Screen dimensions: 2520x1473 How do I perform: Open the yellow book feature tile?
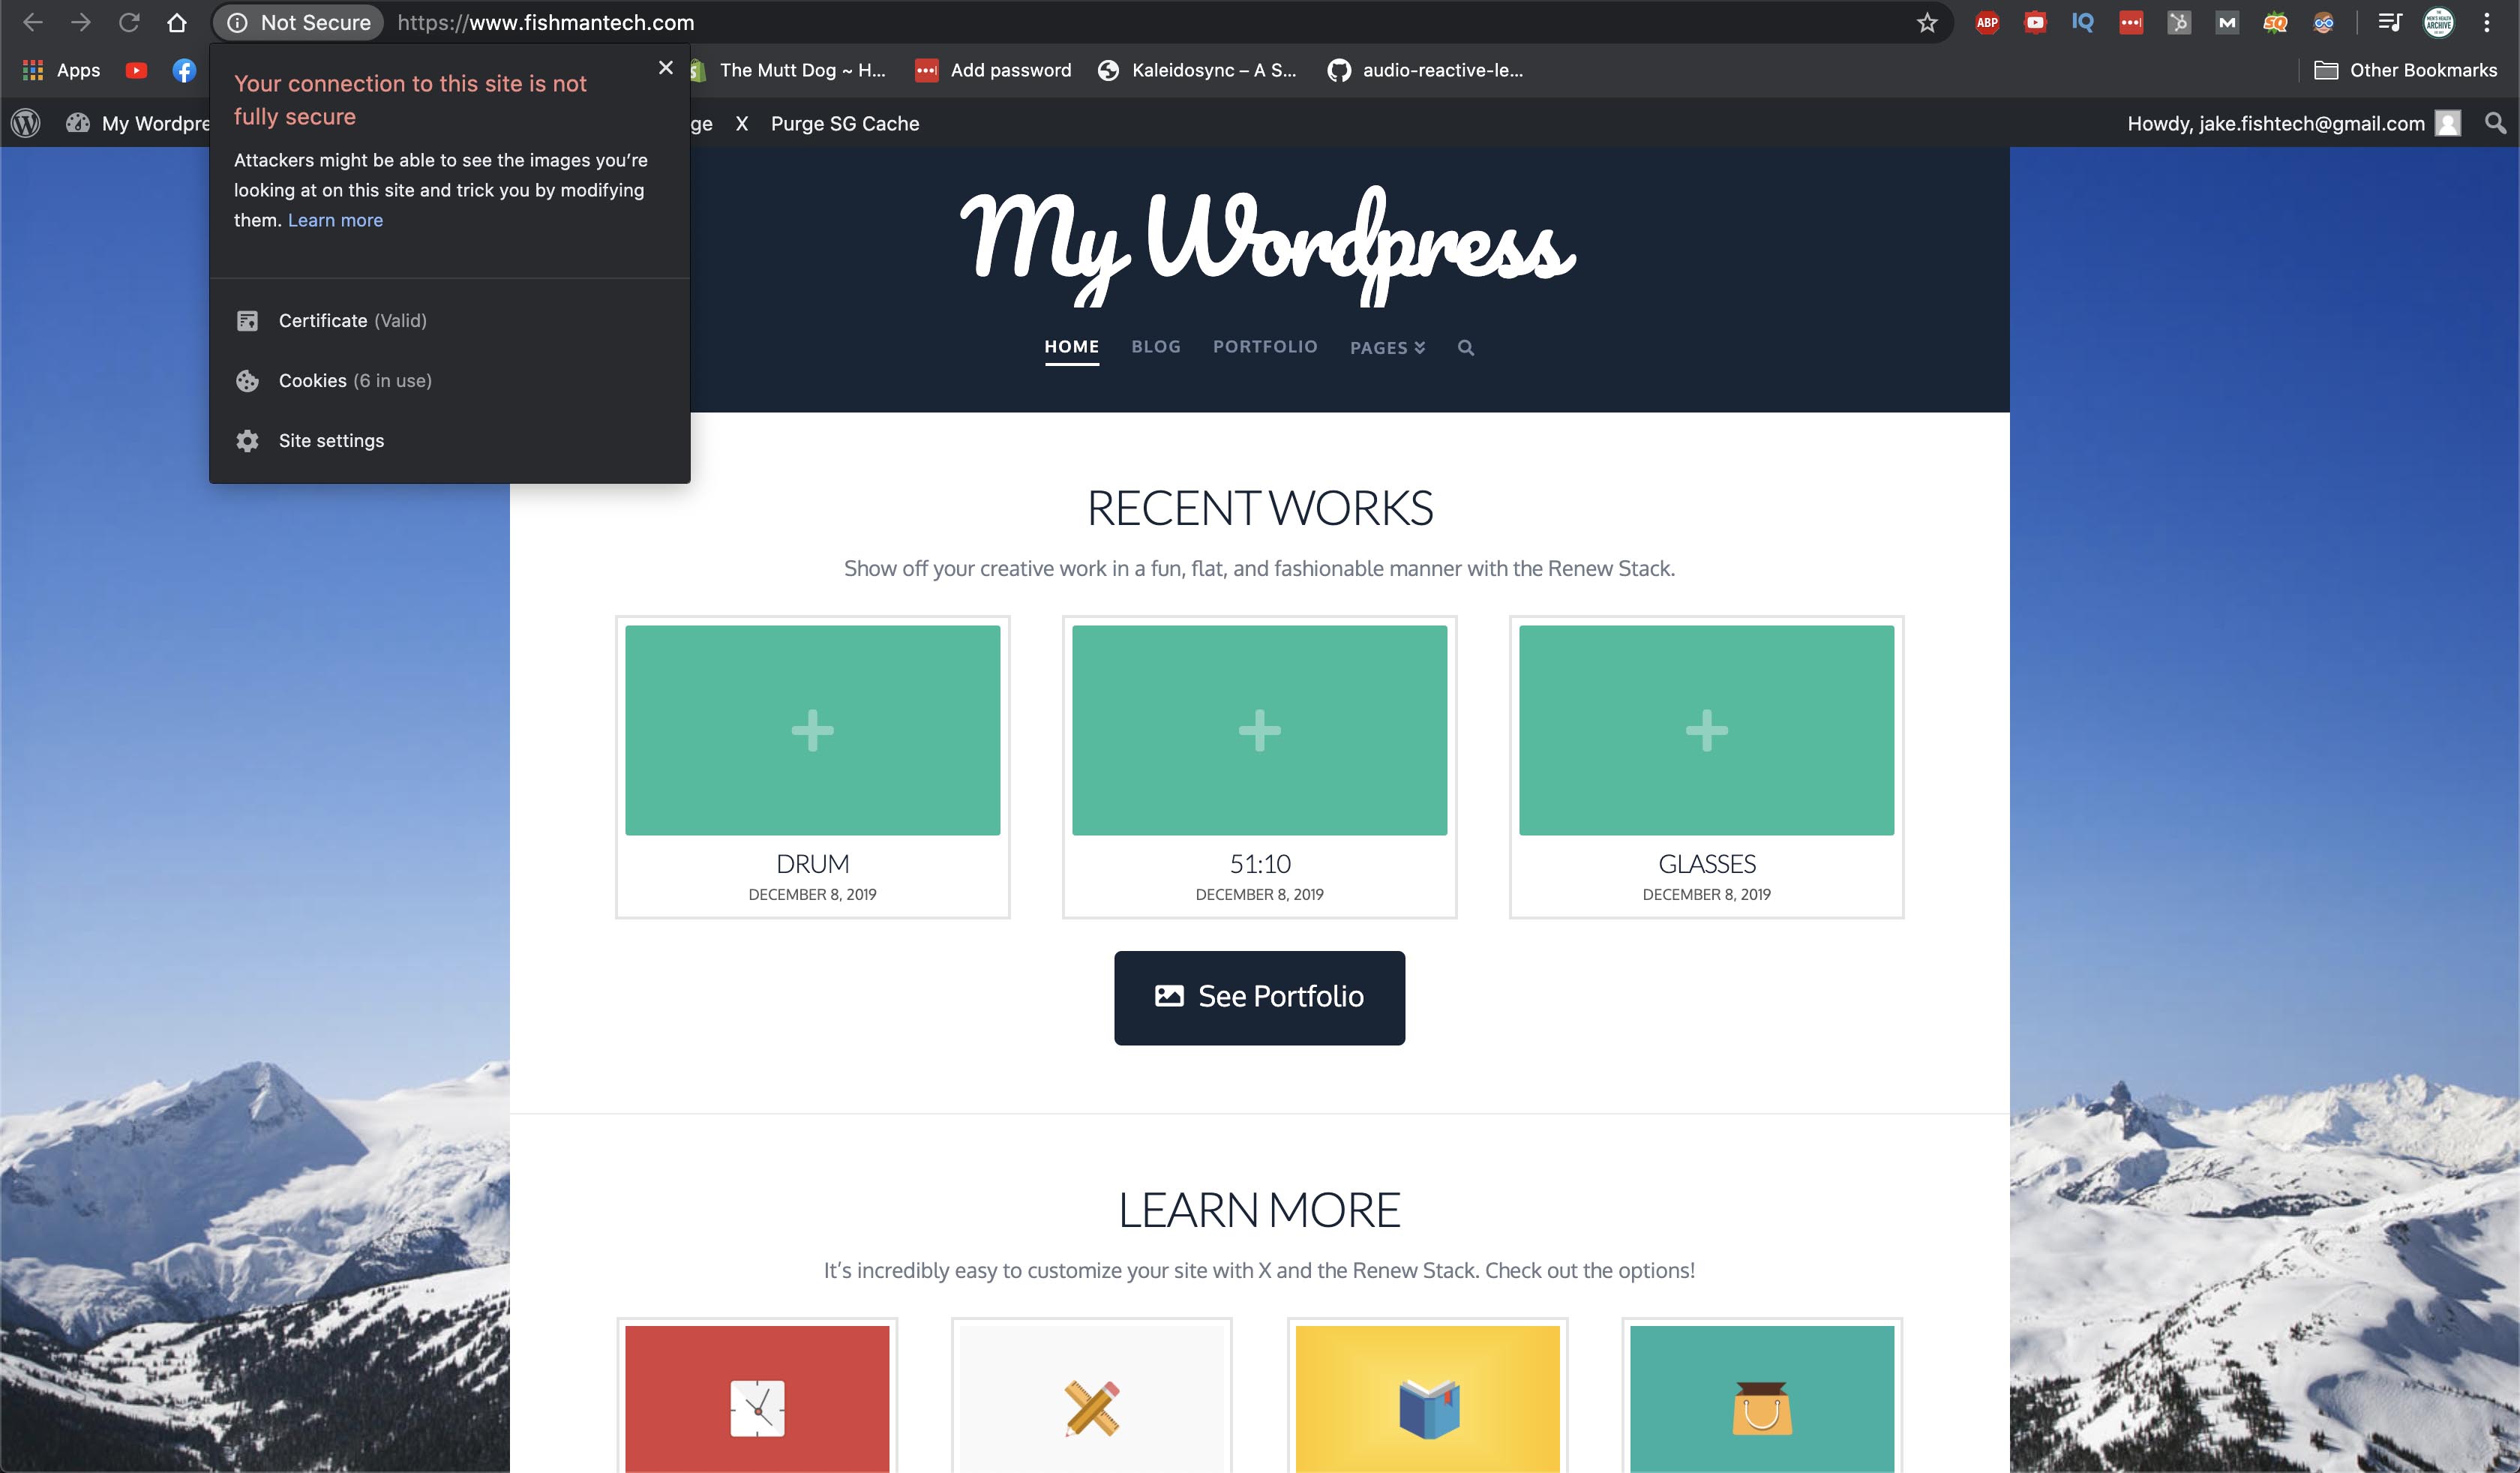tap(1427, 1398)
